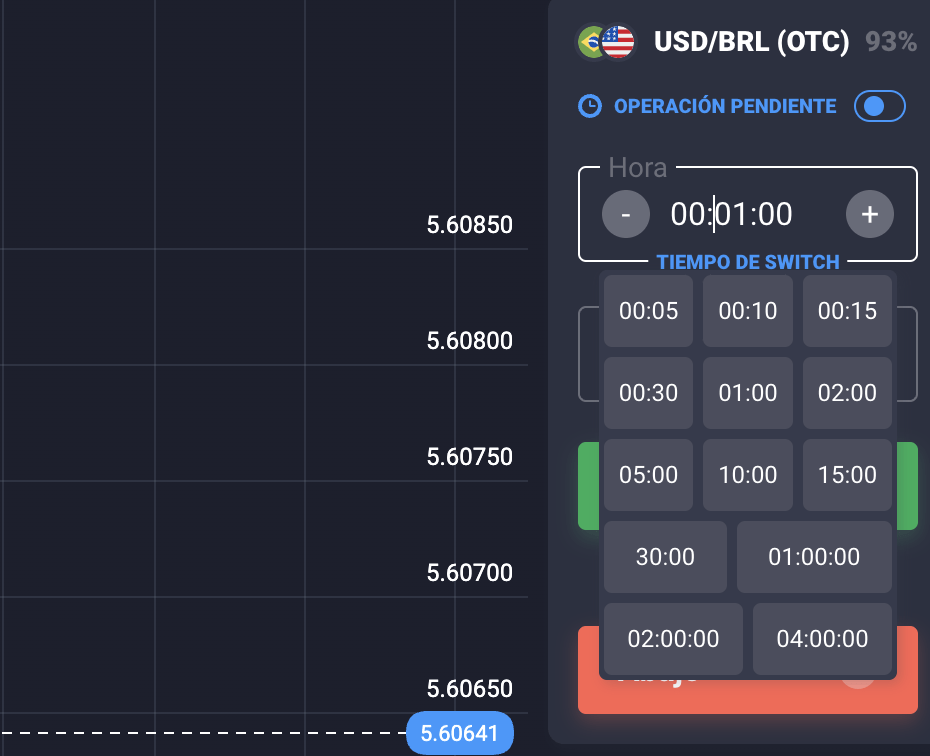The image size is (930, 756).
Task: Pick the 00:15 time preset
Action: pyautogui.click(x=847, y=311)
